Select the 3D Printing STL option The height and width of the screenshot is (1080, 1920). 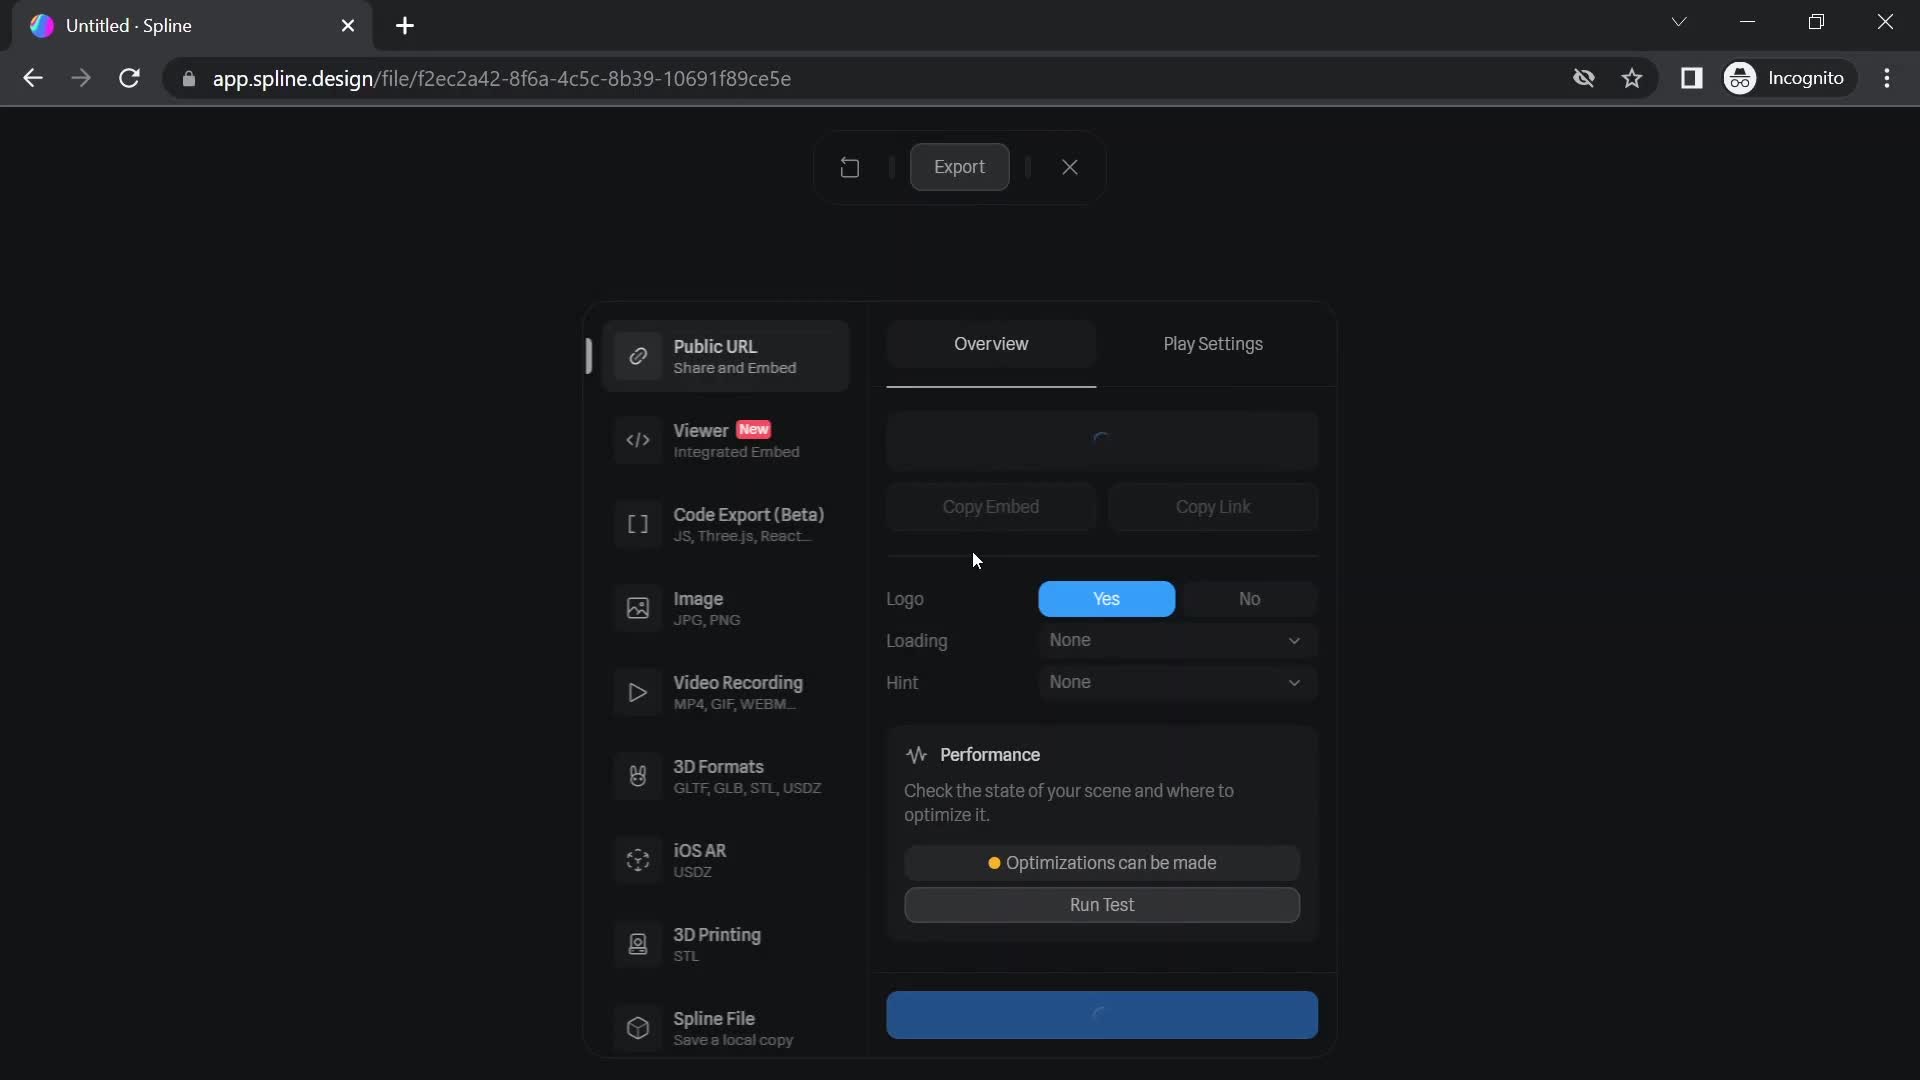click(726, 944)
